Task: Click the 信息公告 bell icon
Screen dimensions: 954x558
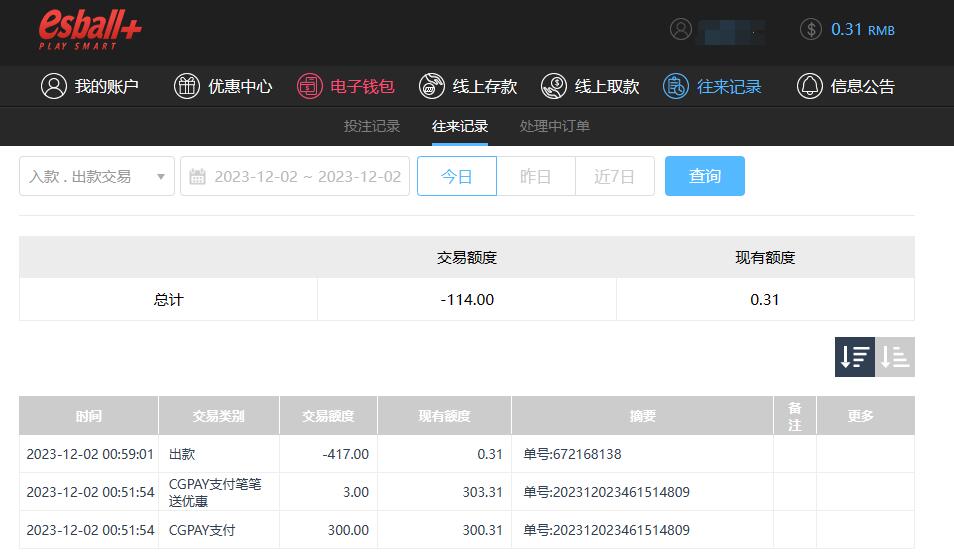Action: point(809,86)
